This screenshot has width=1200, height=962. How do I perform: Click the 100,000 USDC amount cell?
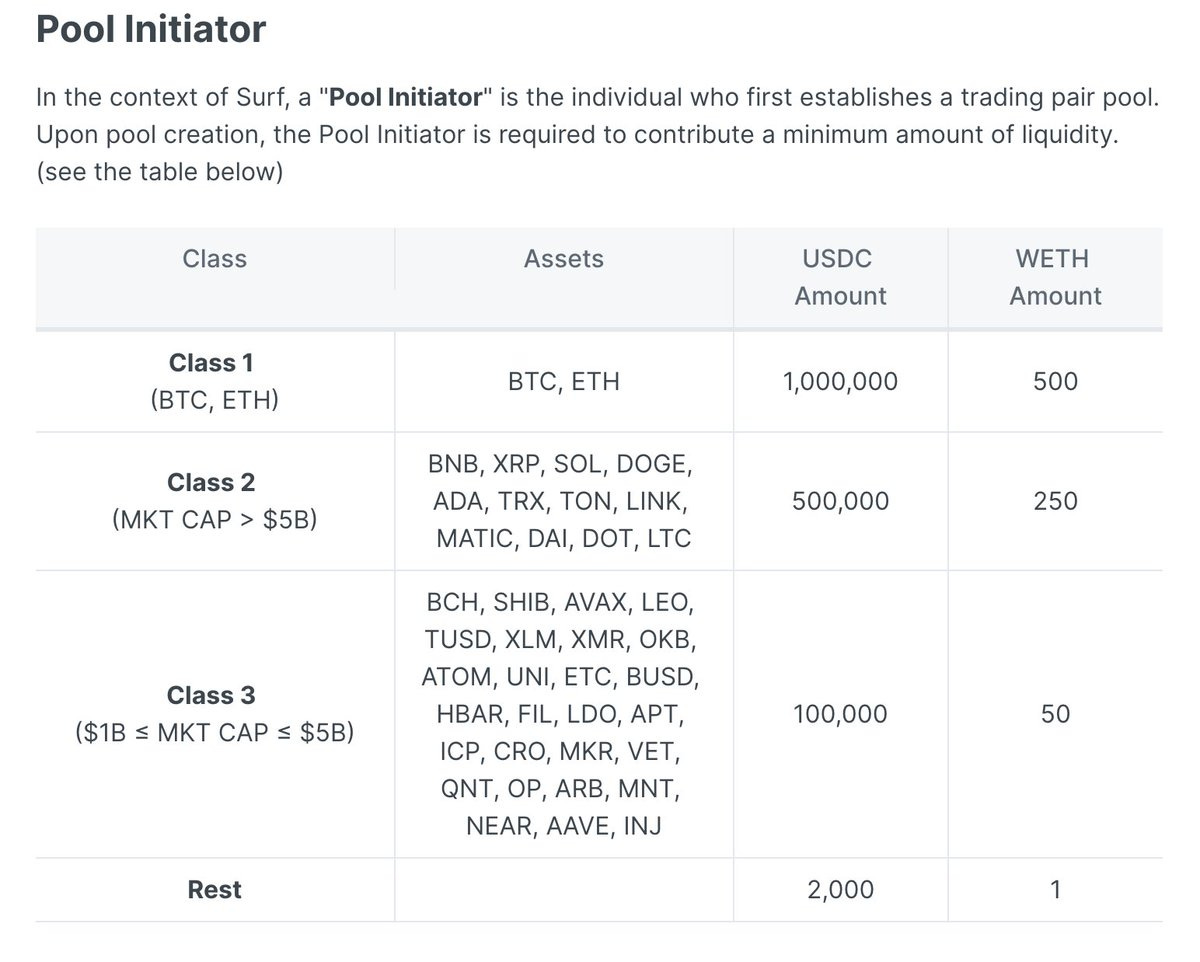coord(840,714)
